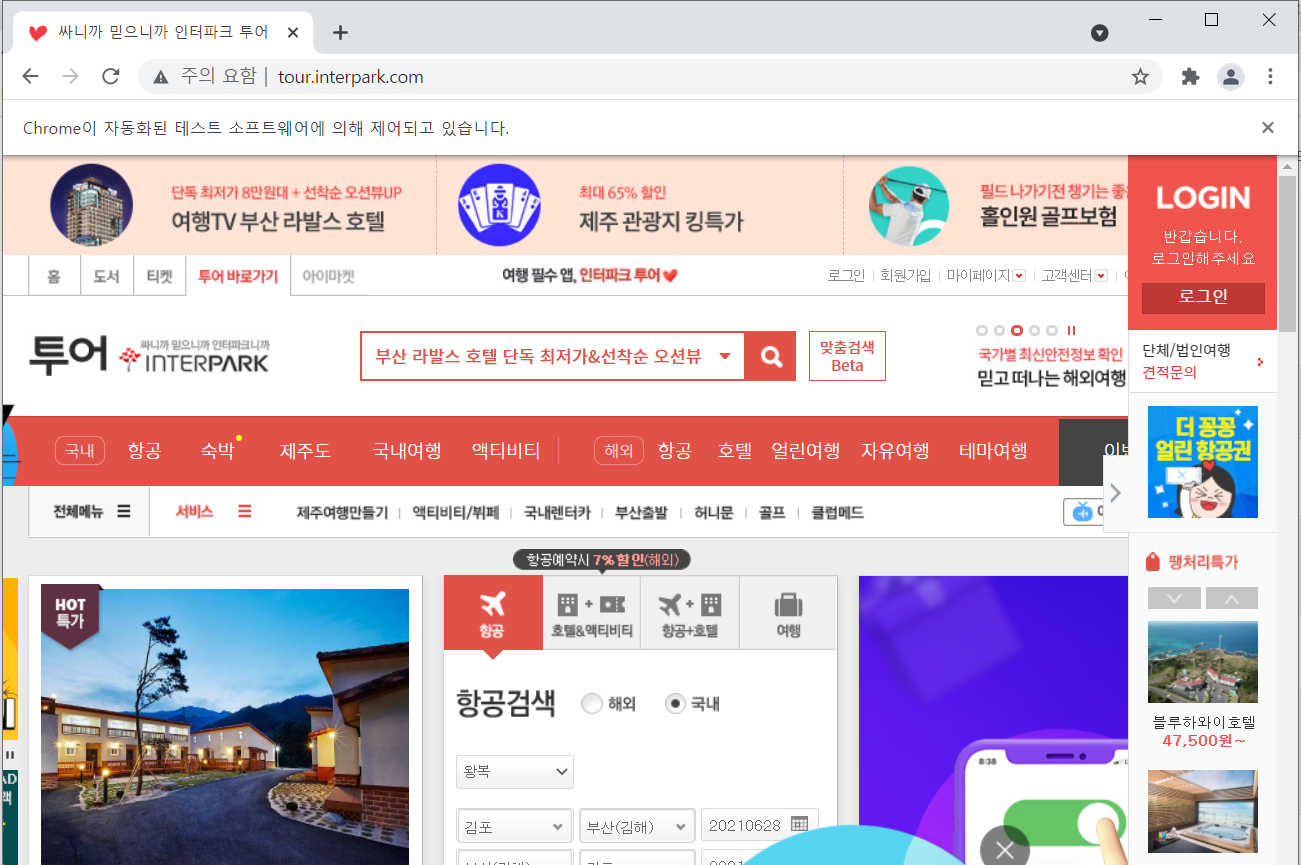Expand the 고객센터 dropdown

pyautogui.click(x=1101, y=276)
